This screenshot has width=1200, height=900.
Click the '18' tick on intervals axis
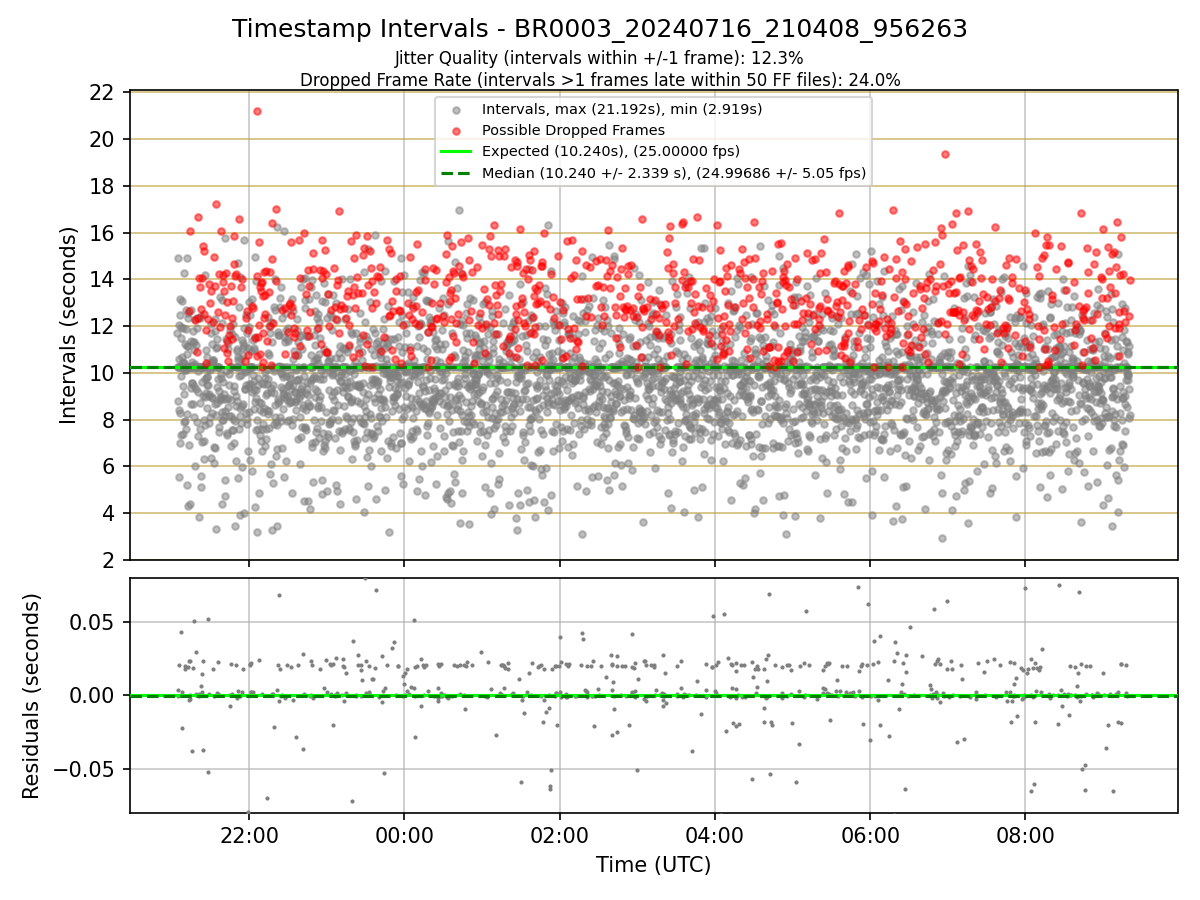click(x=102, y=187)
